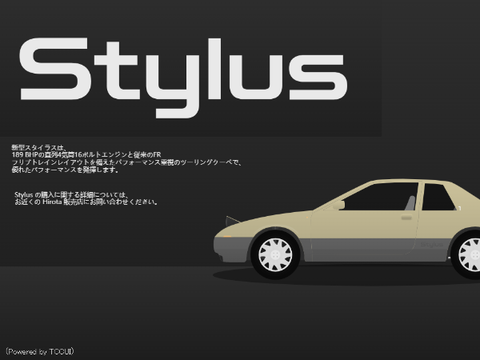Click the car's driver door handle

[x=406, y=218]
